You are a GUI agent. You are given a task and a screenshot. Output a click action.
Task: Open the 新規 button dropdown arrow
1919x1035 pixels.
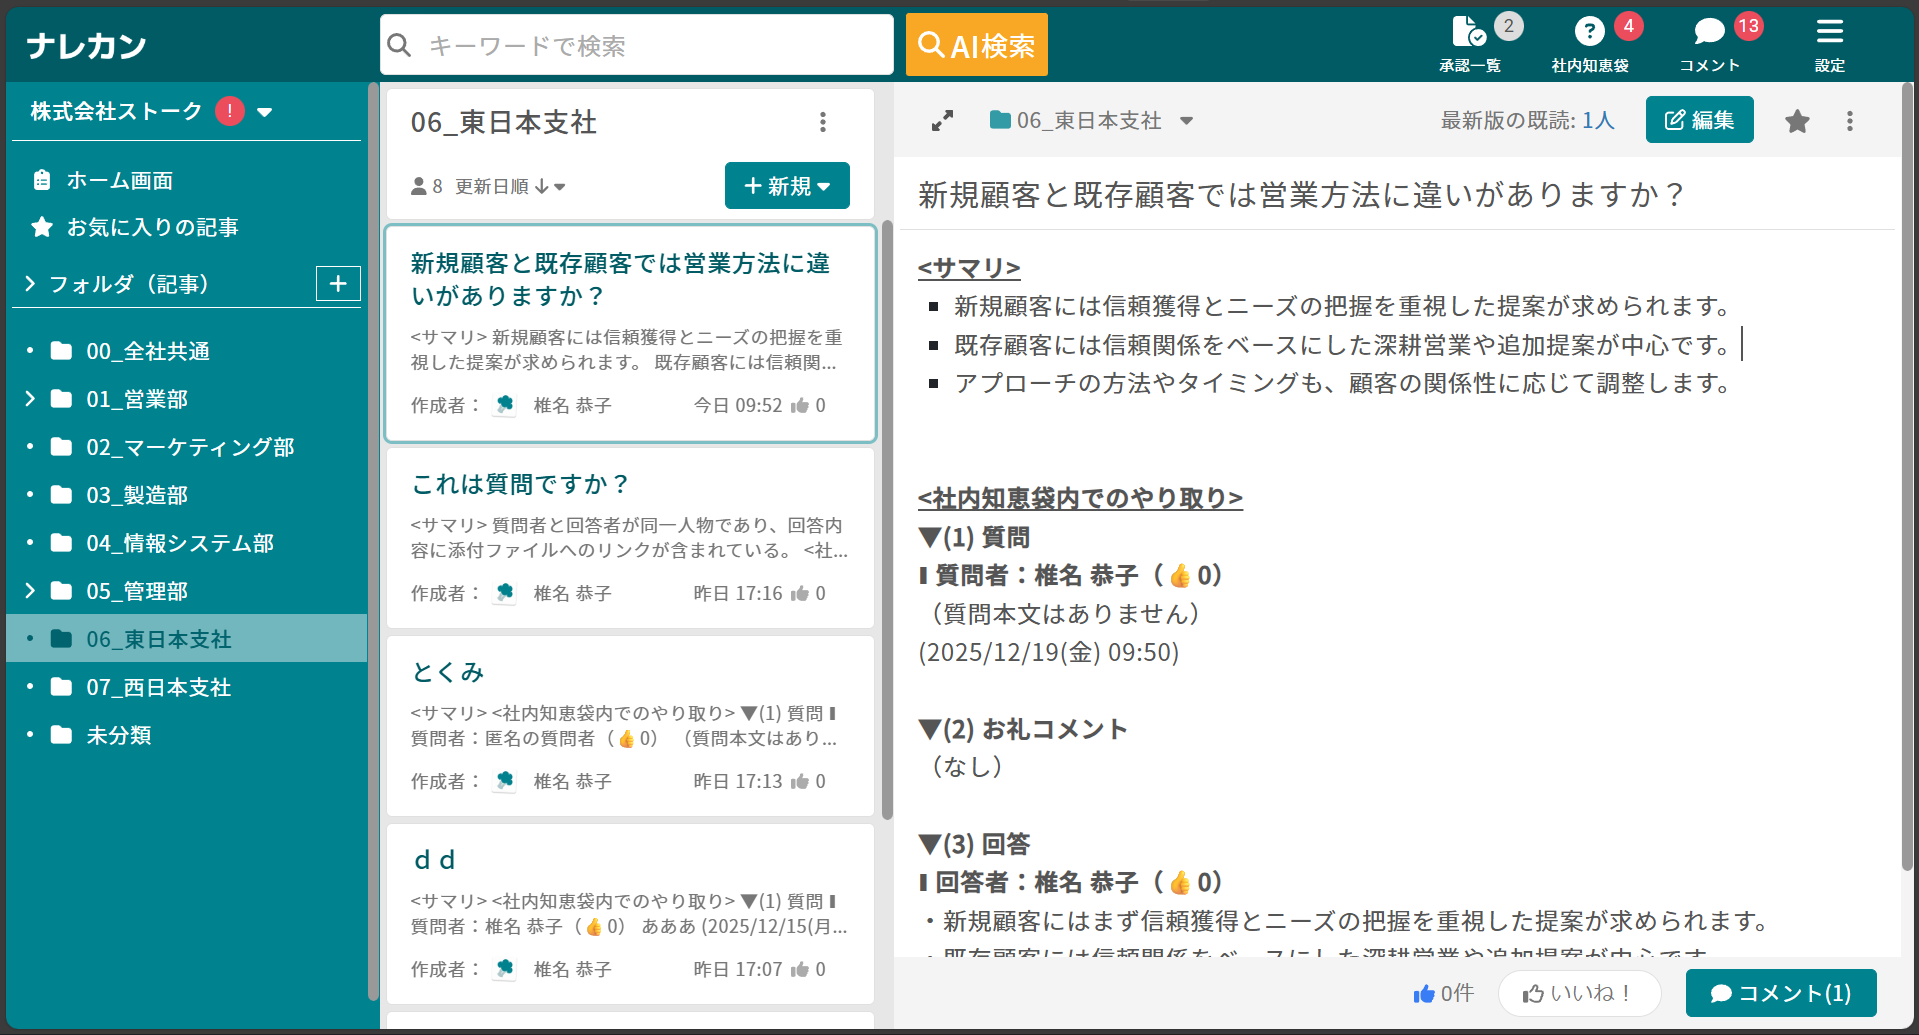coord(824,185)
